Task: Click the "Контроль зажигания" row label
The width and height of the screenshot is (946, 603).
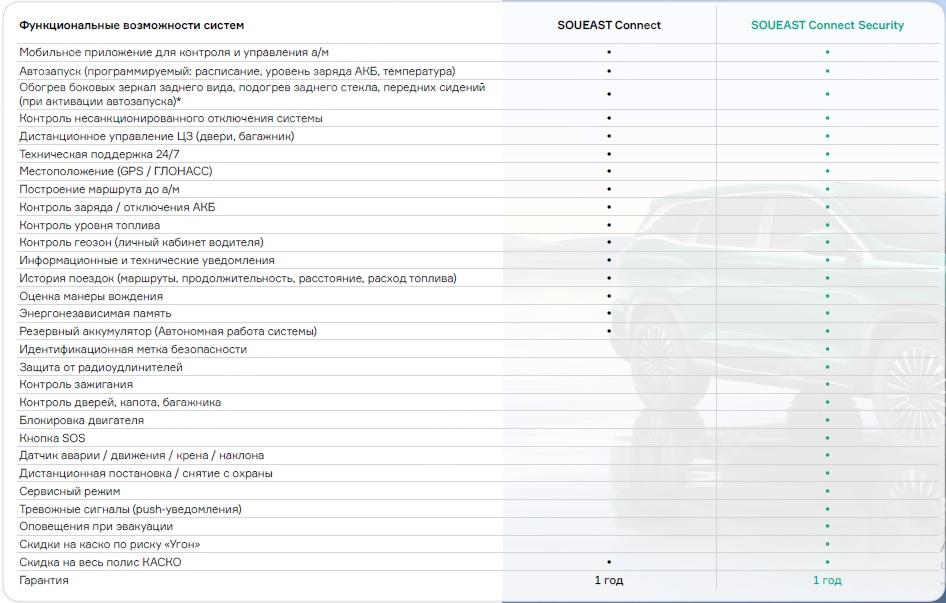Action: point(76,385)
